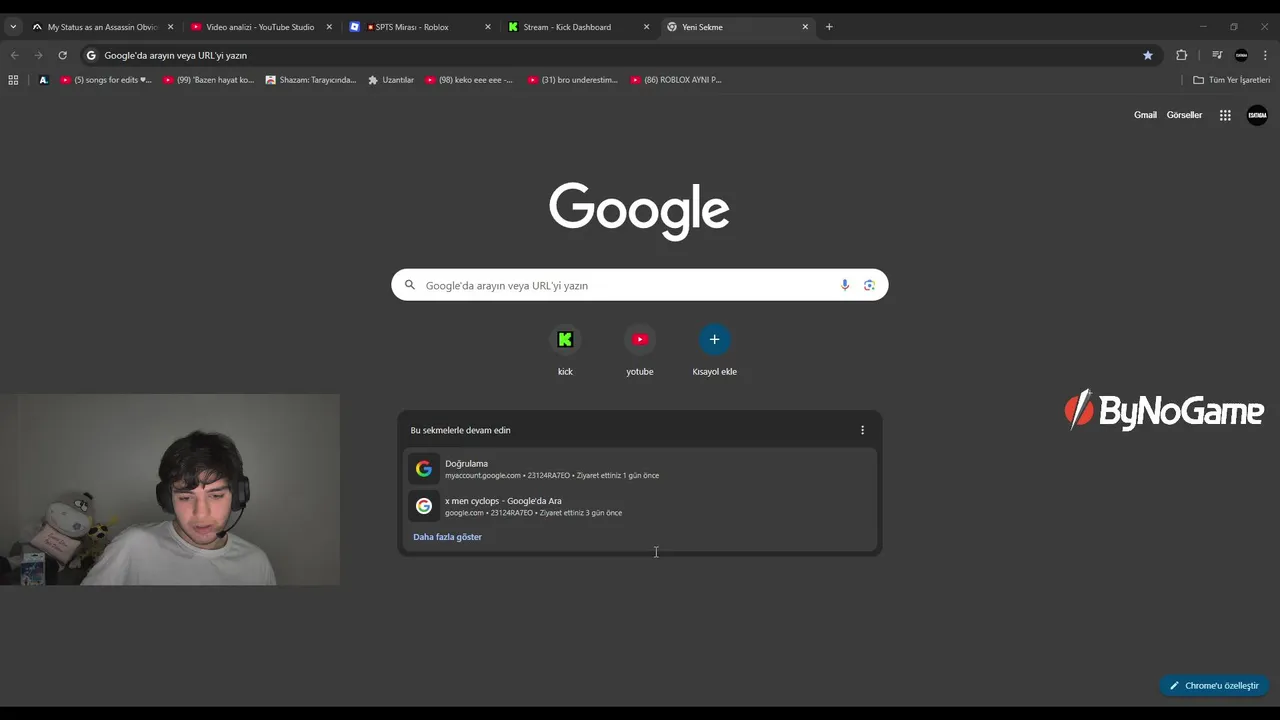The width and height of the screenshot is (1280, 720).
Task: Click Chrome'u özelleştir button
Action: (x=1214, y=686)
